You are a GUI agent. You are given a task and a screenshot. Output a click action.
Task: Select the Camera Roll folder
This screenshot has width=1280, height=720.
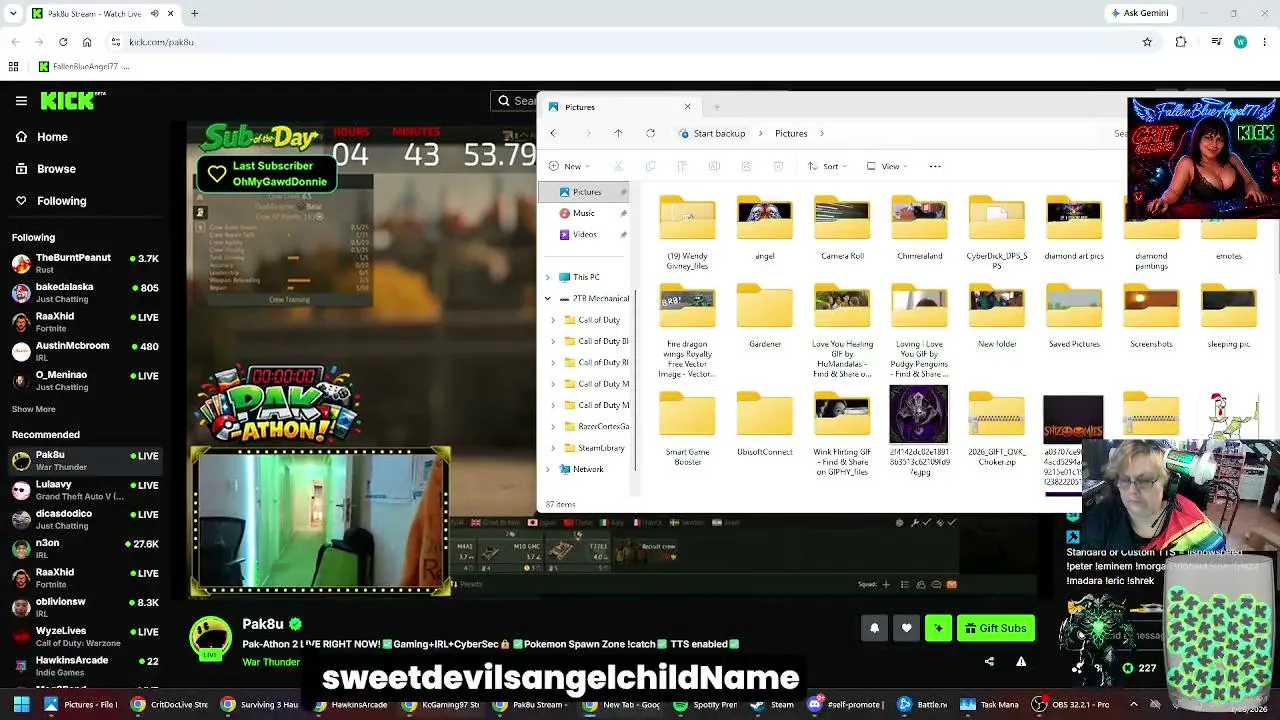pyautogui.click(x=842, y=229)
